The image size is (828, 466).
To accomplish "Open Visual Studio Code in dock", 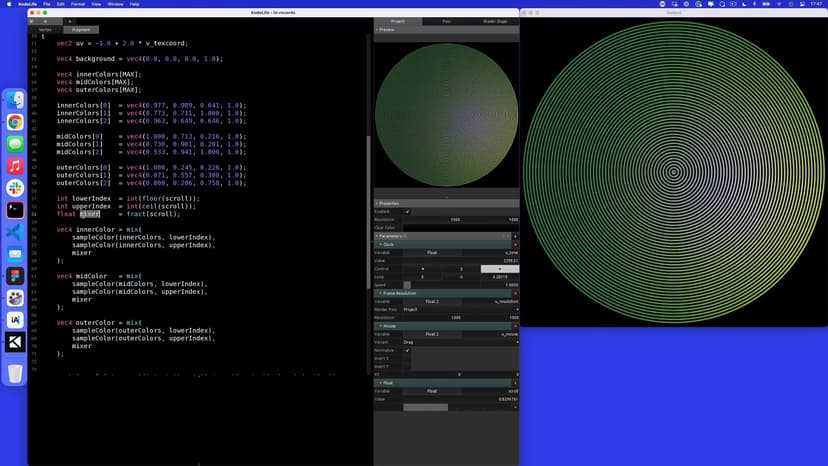I will point(15,232).
